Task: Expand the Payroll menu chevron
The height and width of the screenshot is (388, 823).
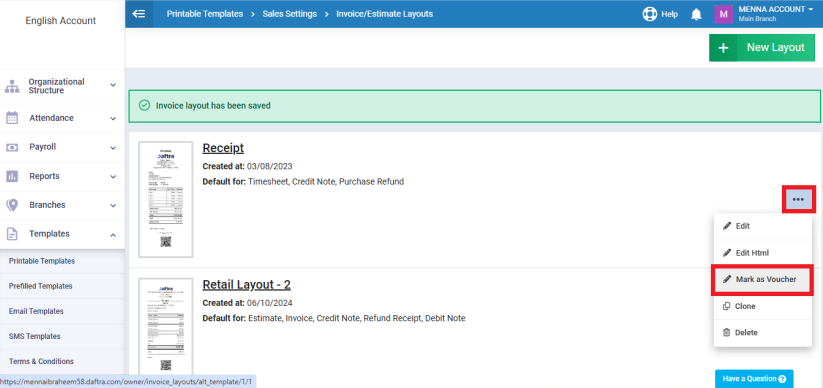Action: click(x=113, y=148)
